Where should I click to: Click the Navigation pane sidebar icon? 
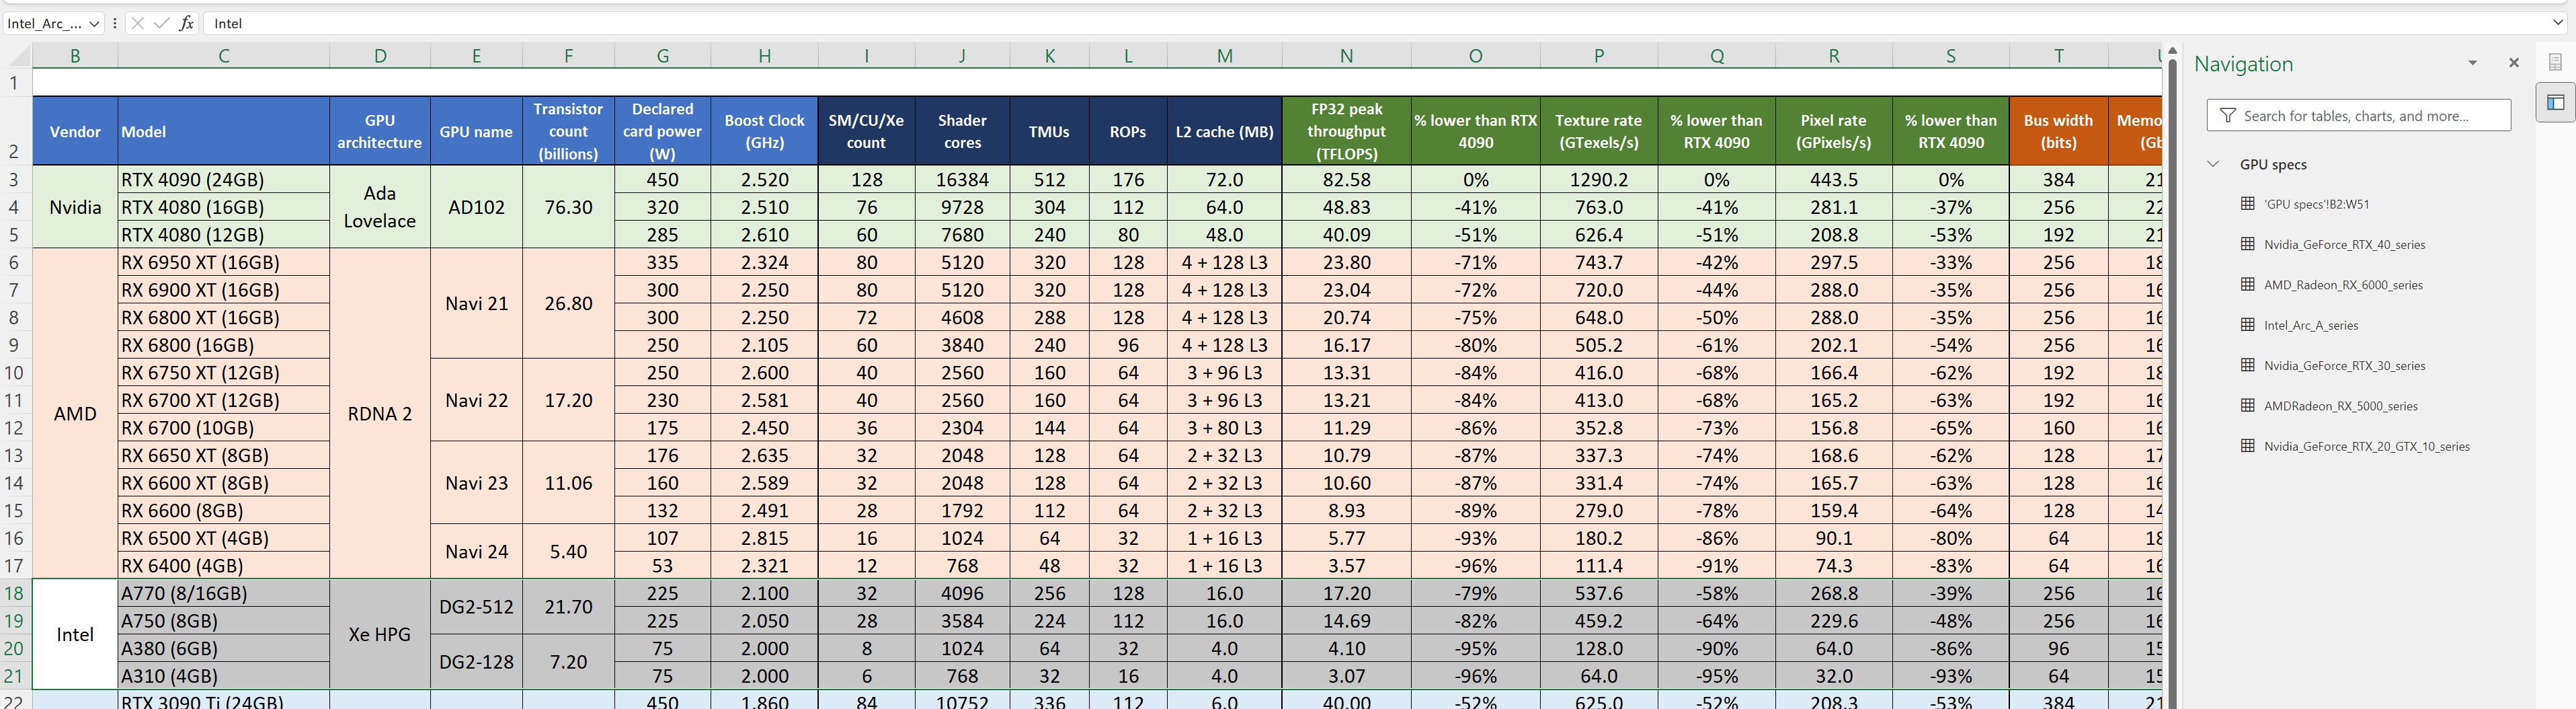click(x=2555, y=102)
